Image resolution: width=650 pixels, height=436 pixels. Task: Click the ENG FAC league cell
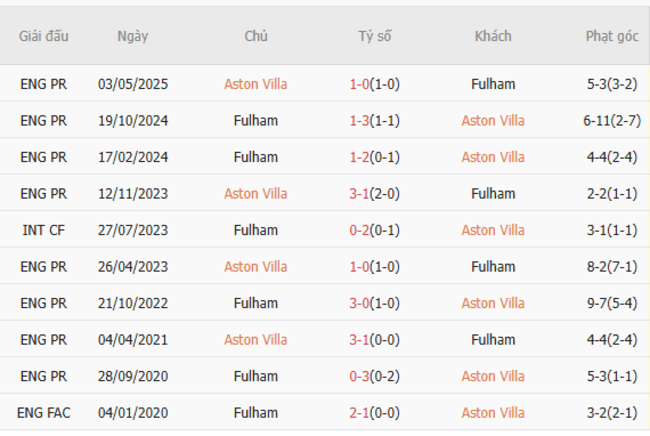click(44, 412)
